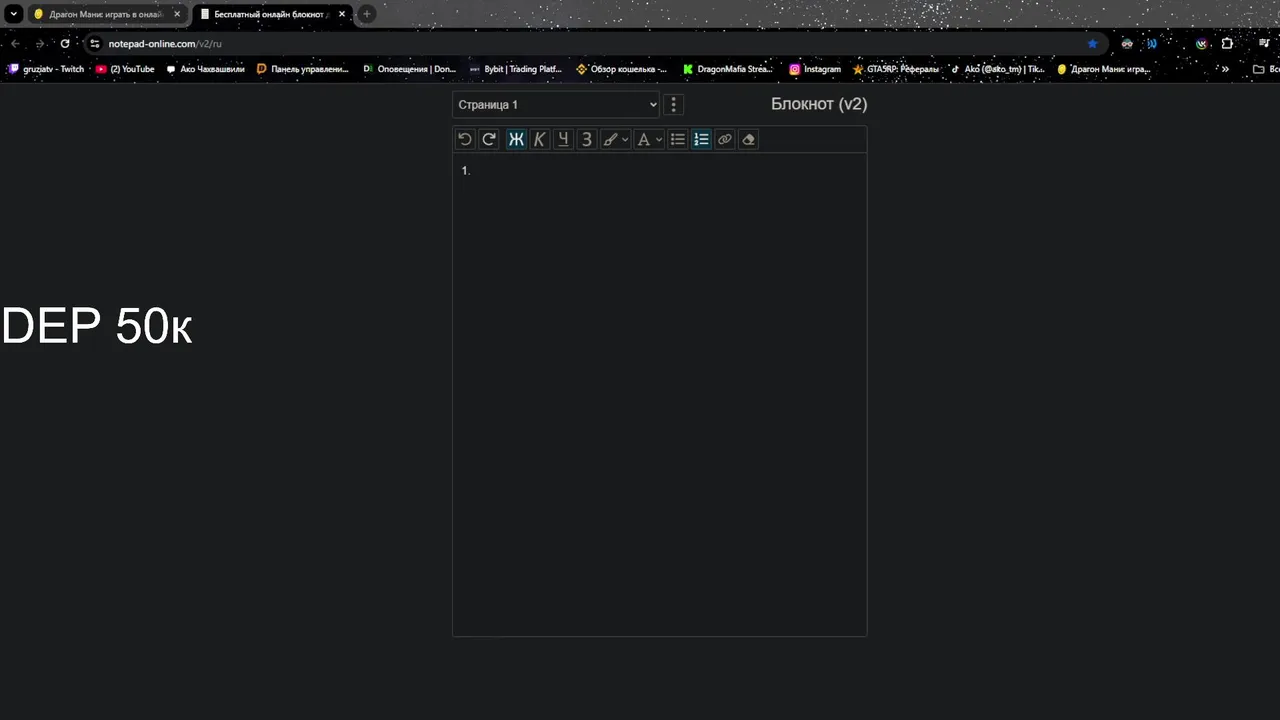The width and height of the screenshot is (1280, 720).
Task: Open the GTA5RP: Рефералы bookmark
Action: pyautogui.click(x=896, y=69)
